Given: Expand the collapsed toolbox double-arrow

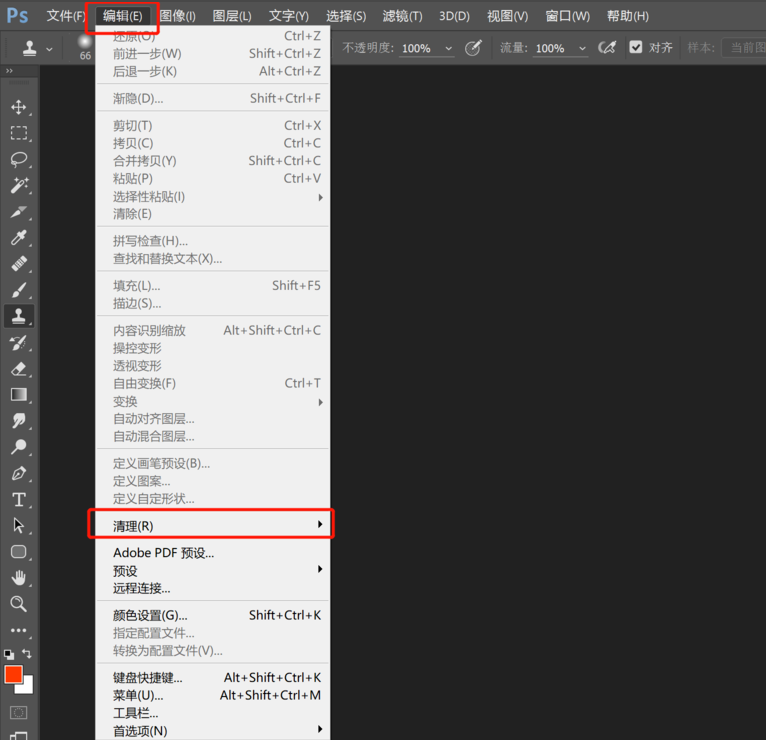Looking at the screenshot, I should click(x=9, y=71).
